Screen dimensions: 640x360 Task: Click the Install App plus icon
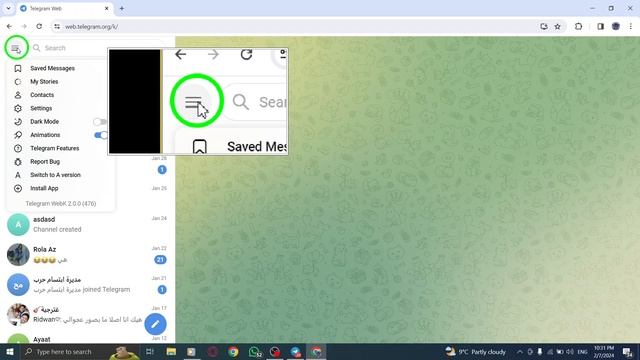(x=18, y=188)
